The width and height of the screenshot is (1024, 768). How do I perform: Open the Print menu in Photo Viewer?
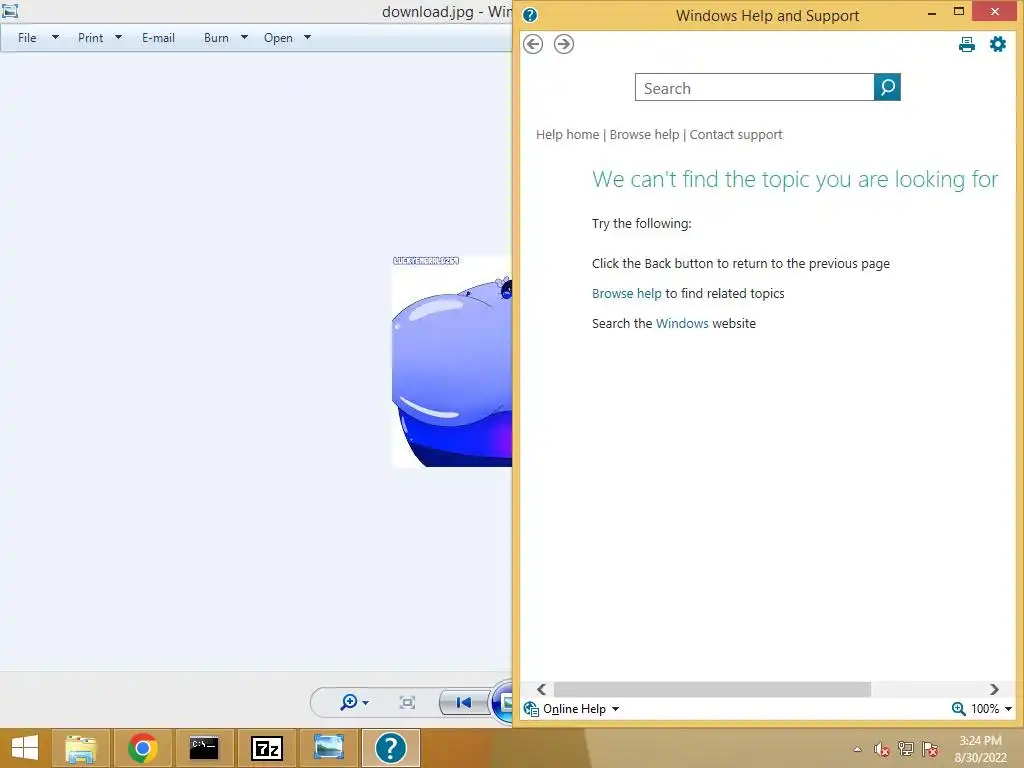(x=91, y=38)
